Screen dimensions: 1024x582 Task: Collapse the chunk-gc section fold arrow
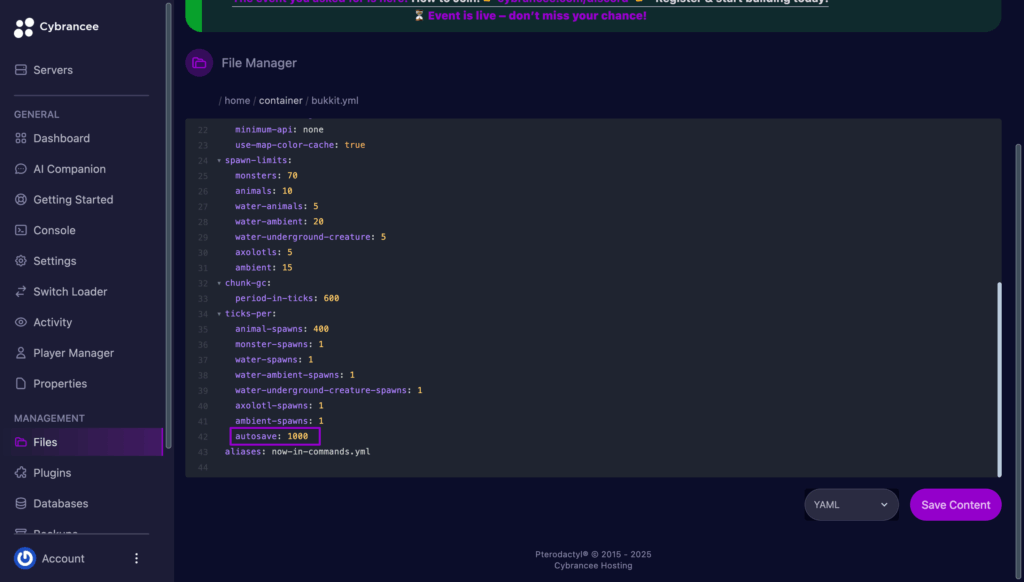pyautogui.click(x=219, y=283)
